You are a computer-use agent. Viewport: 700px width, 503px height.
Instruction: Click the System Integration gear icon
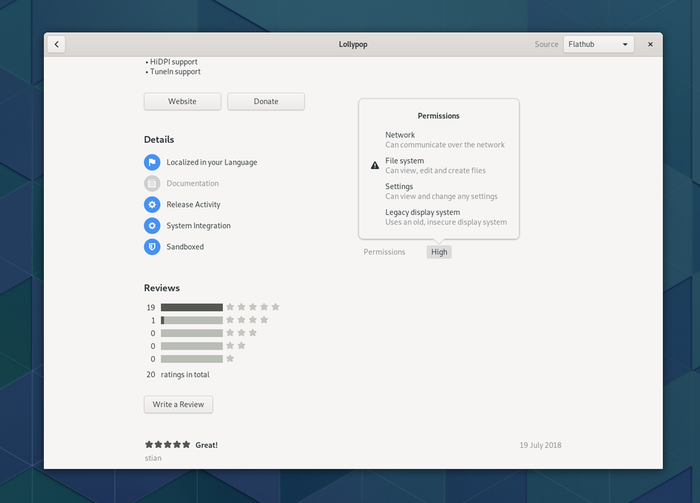[x=152, y=225]
